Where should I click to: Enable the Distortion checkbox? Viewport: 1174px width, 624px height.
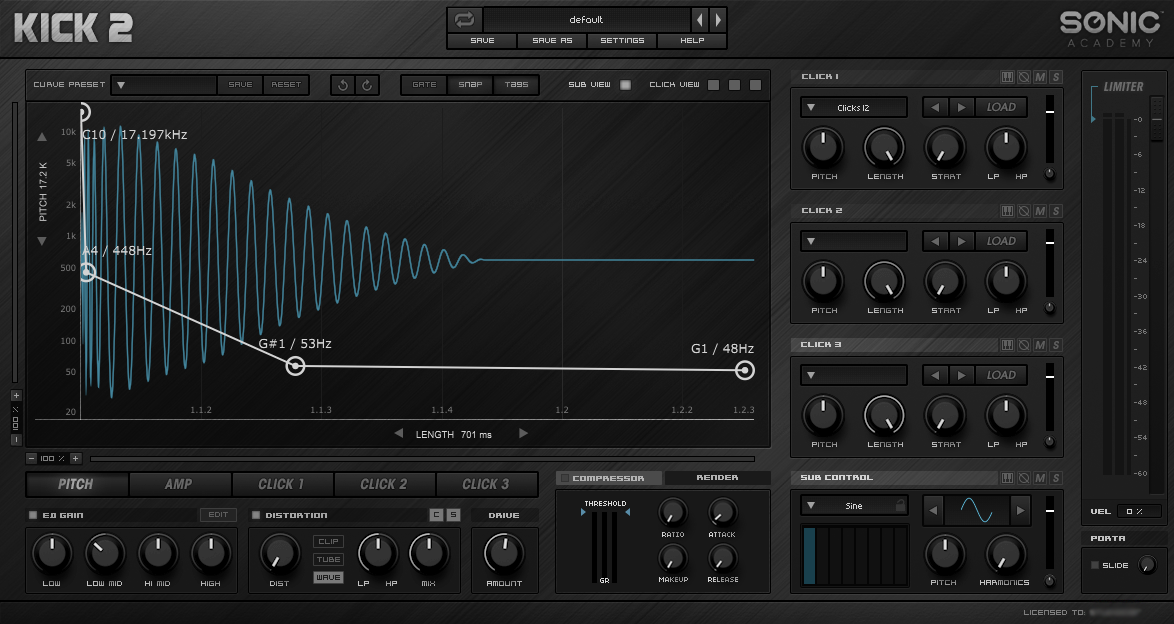coord(256,515)
